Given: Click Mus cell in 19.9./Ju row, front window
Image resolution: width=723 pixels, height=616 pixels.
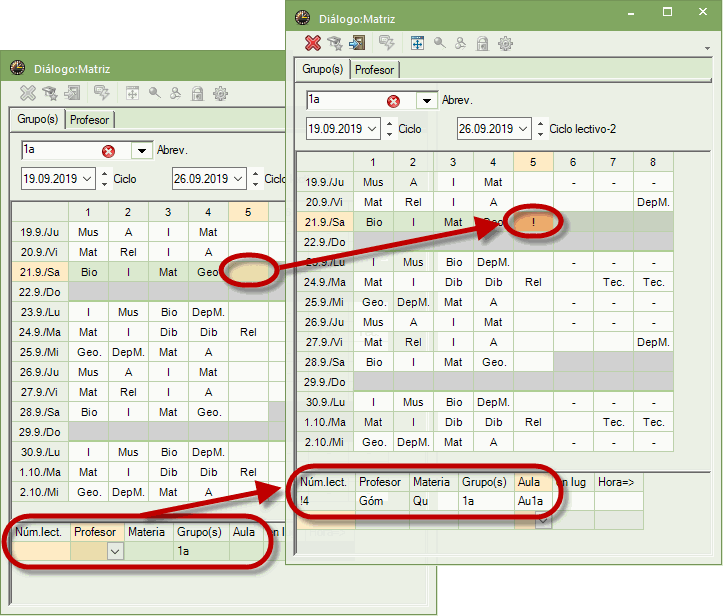Looking at the screenshot, I should [373, 182].
